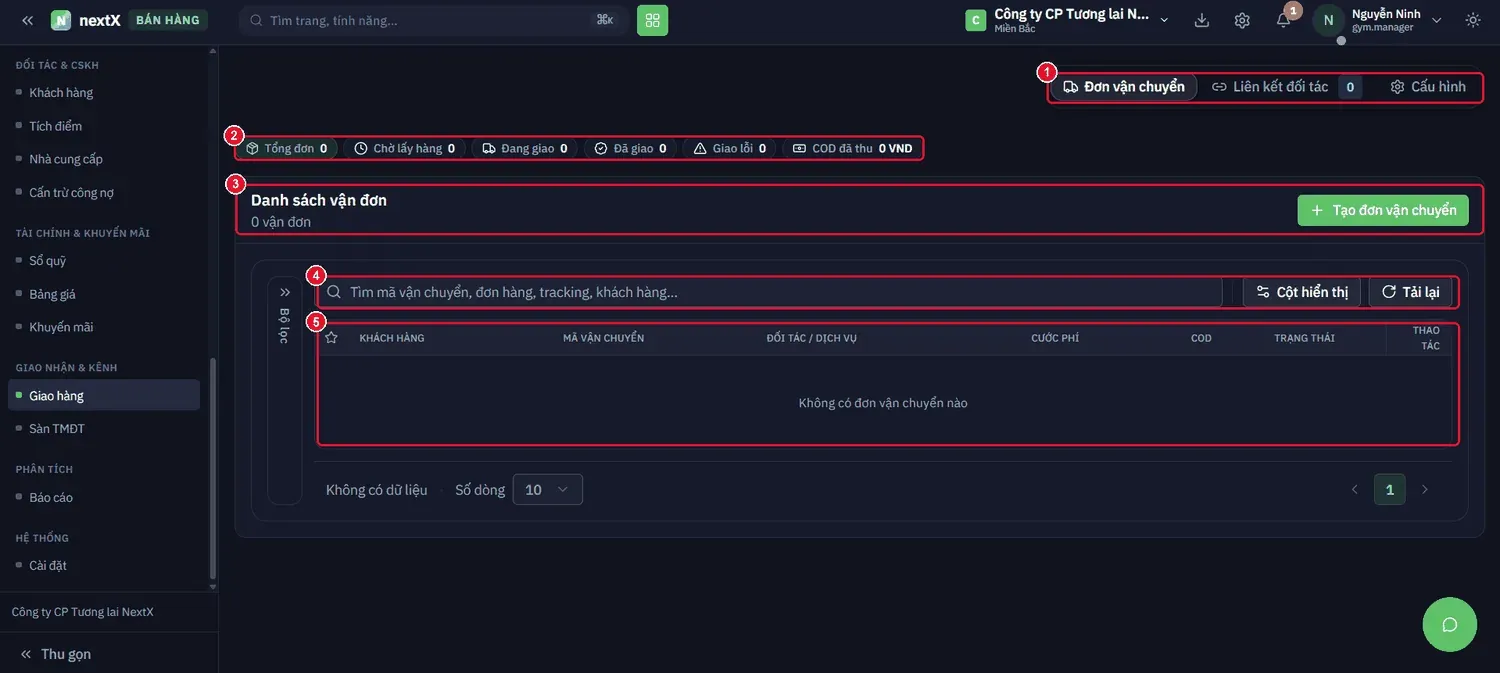
Task: Go to the previous page arrow
Action: click(x=1355, y=489)
